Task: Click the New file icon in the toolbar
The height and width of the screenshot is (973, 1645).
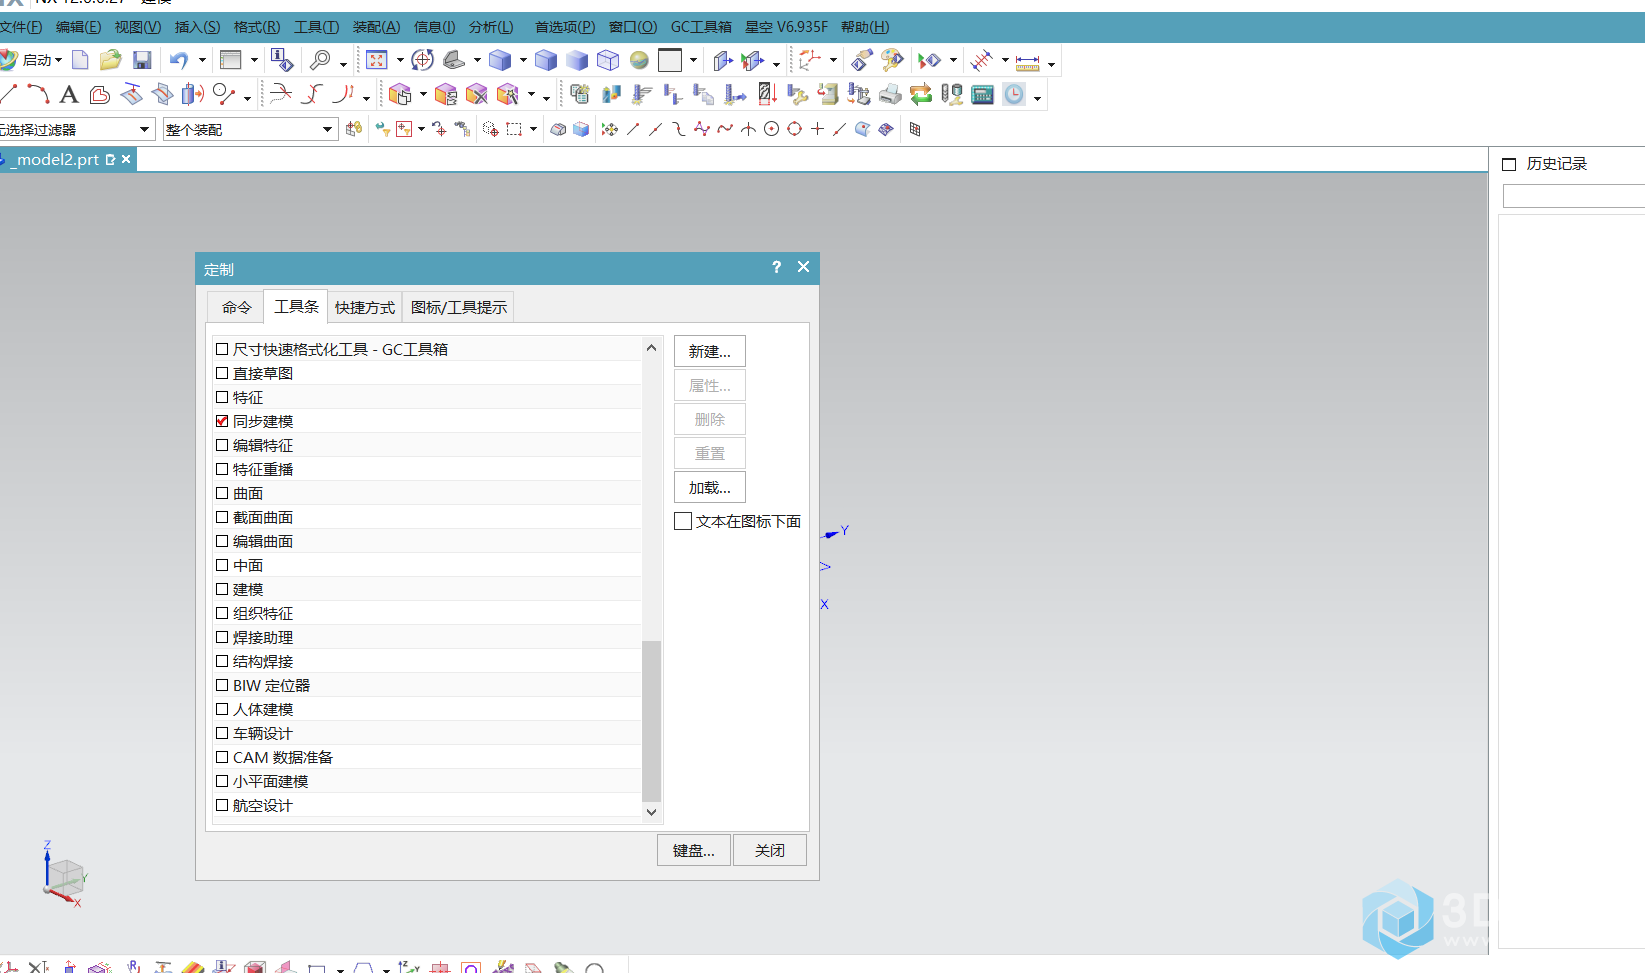Action: [80, 60]
